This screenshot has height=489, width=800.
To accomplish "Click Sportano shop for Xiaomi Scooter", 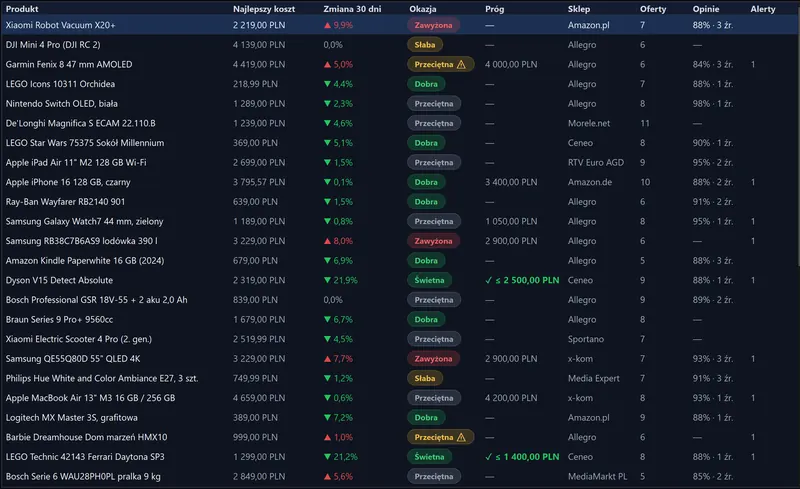I will click(586, 339).
